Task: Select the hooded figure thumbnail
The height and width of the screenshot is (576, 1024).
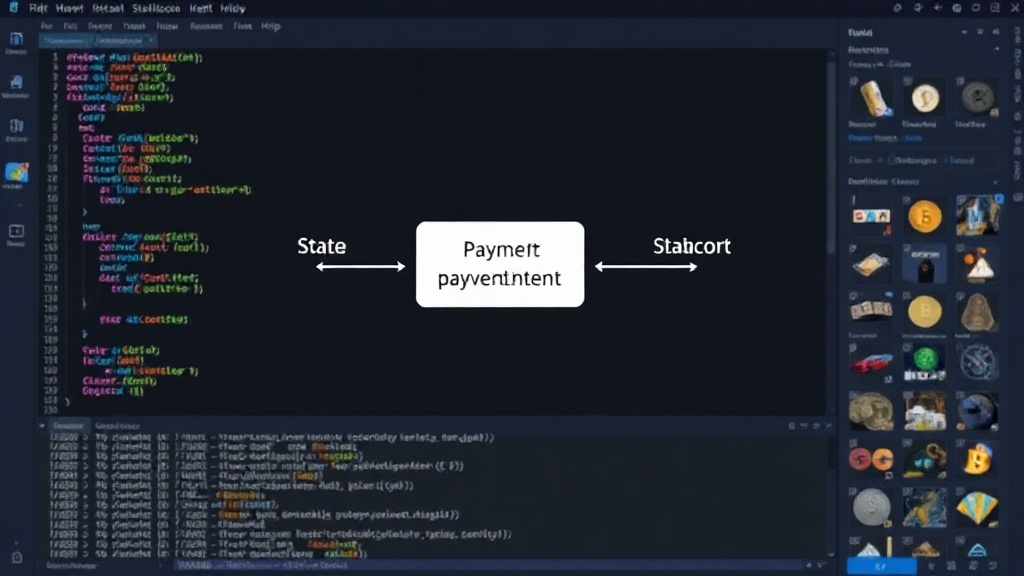Action: point(924,264)
